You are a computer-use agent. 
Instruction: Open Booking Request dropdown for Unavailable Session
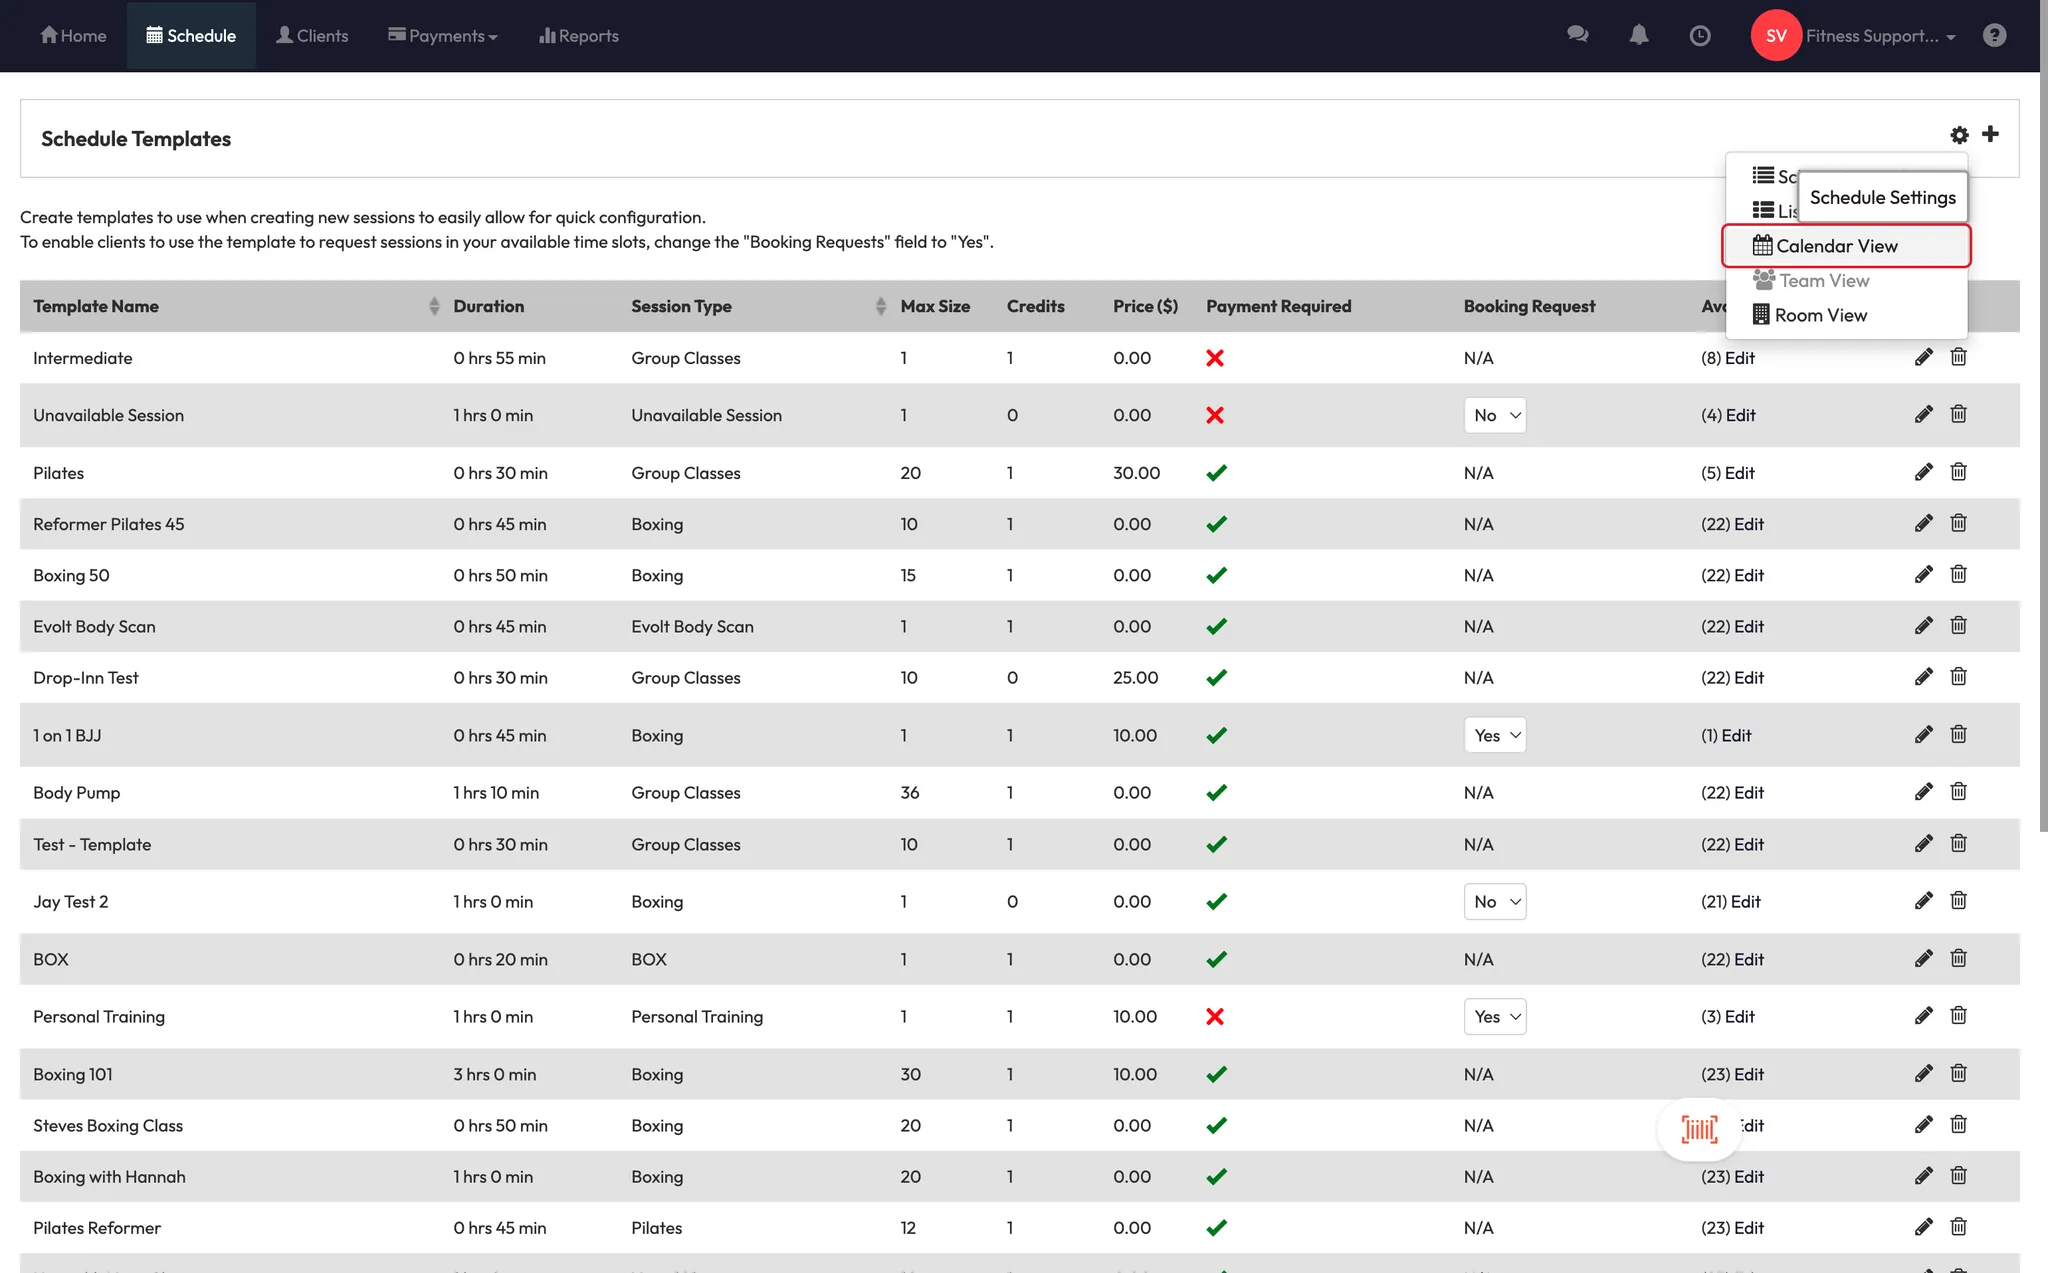(1495, 415)
